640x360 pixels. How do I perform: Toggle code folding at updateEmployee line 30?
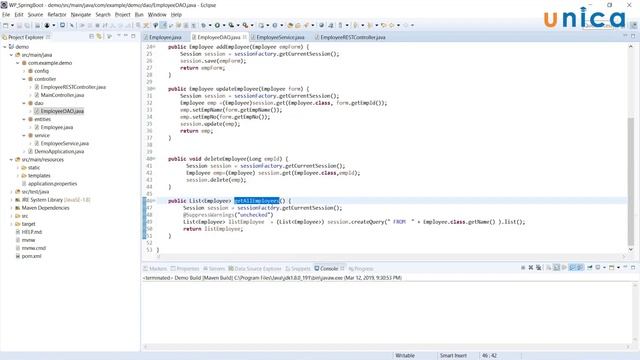coord(154,89)
